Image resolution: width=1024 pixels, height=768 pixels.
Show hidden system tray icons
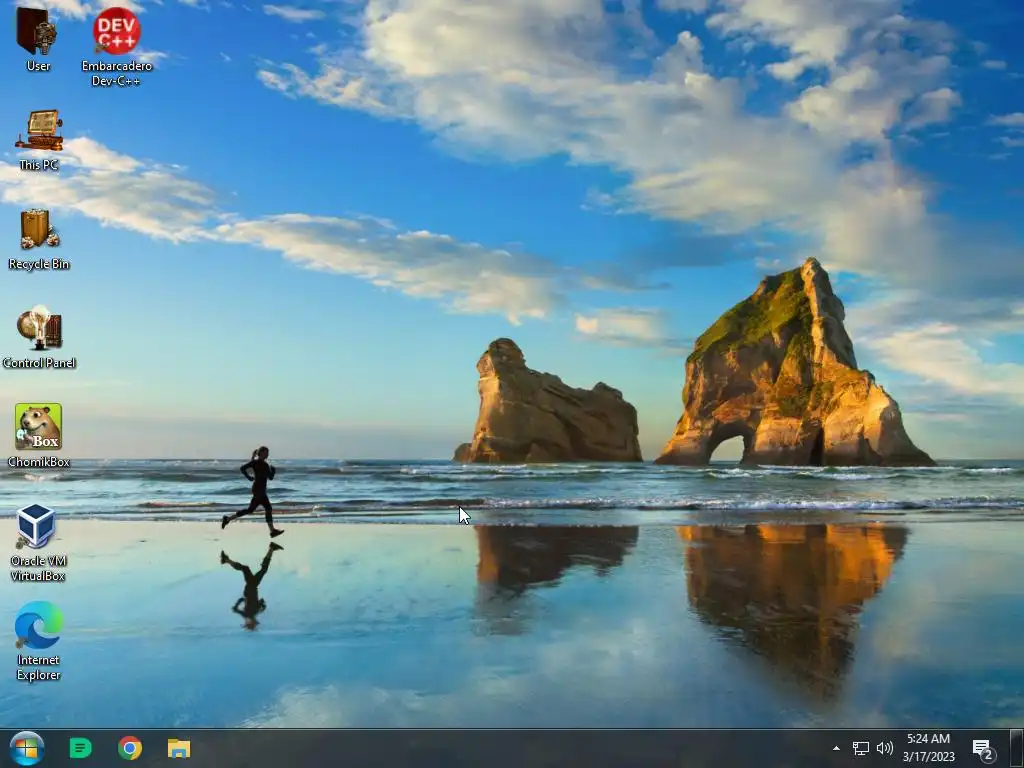pos(836,748)
